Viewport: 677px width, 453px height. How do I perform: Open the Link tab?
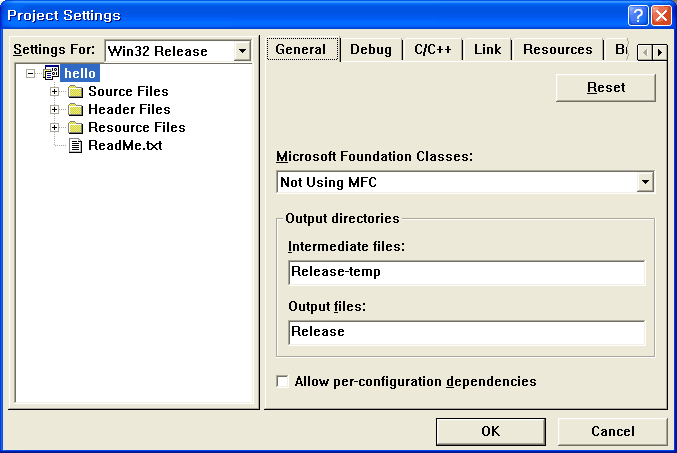tap(488, 50)
